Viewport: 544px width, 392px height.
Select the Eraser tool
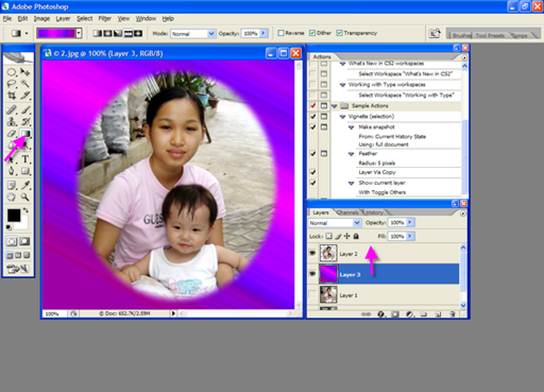(x=11, y=134)
